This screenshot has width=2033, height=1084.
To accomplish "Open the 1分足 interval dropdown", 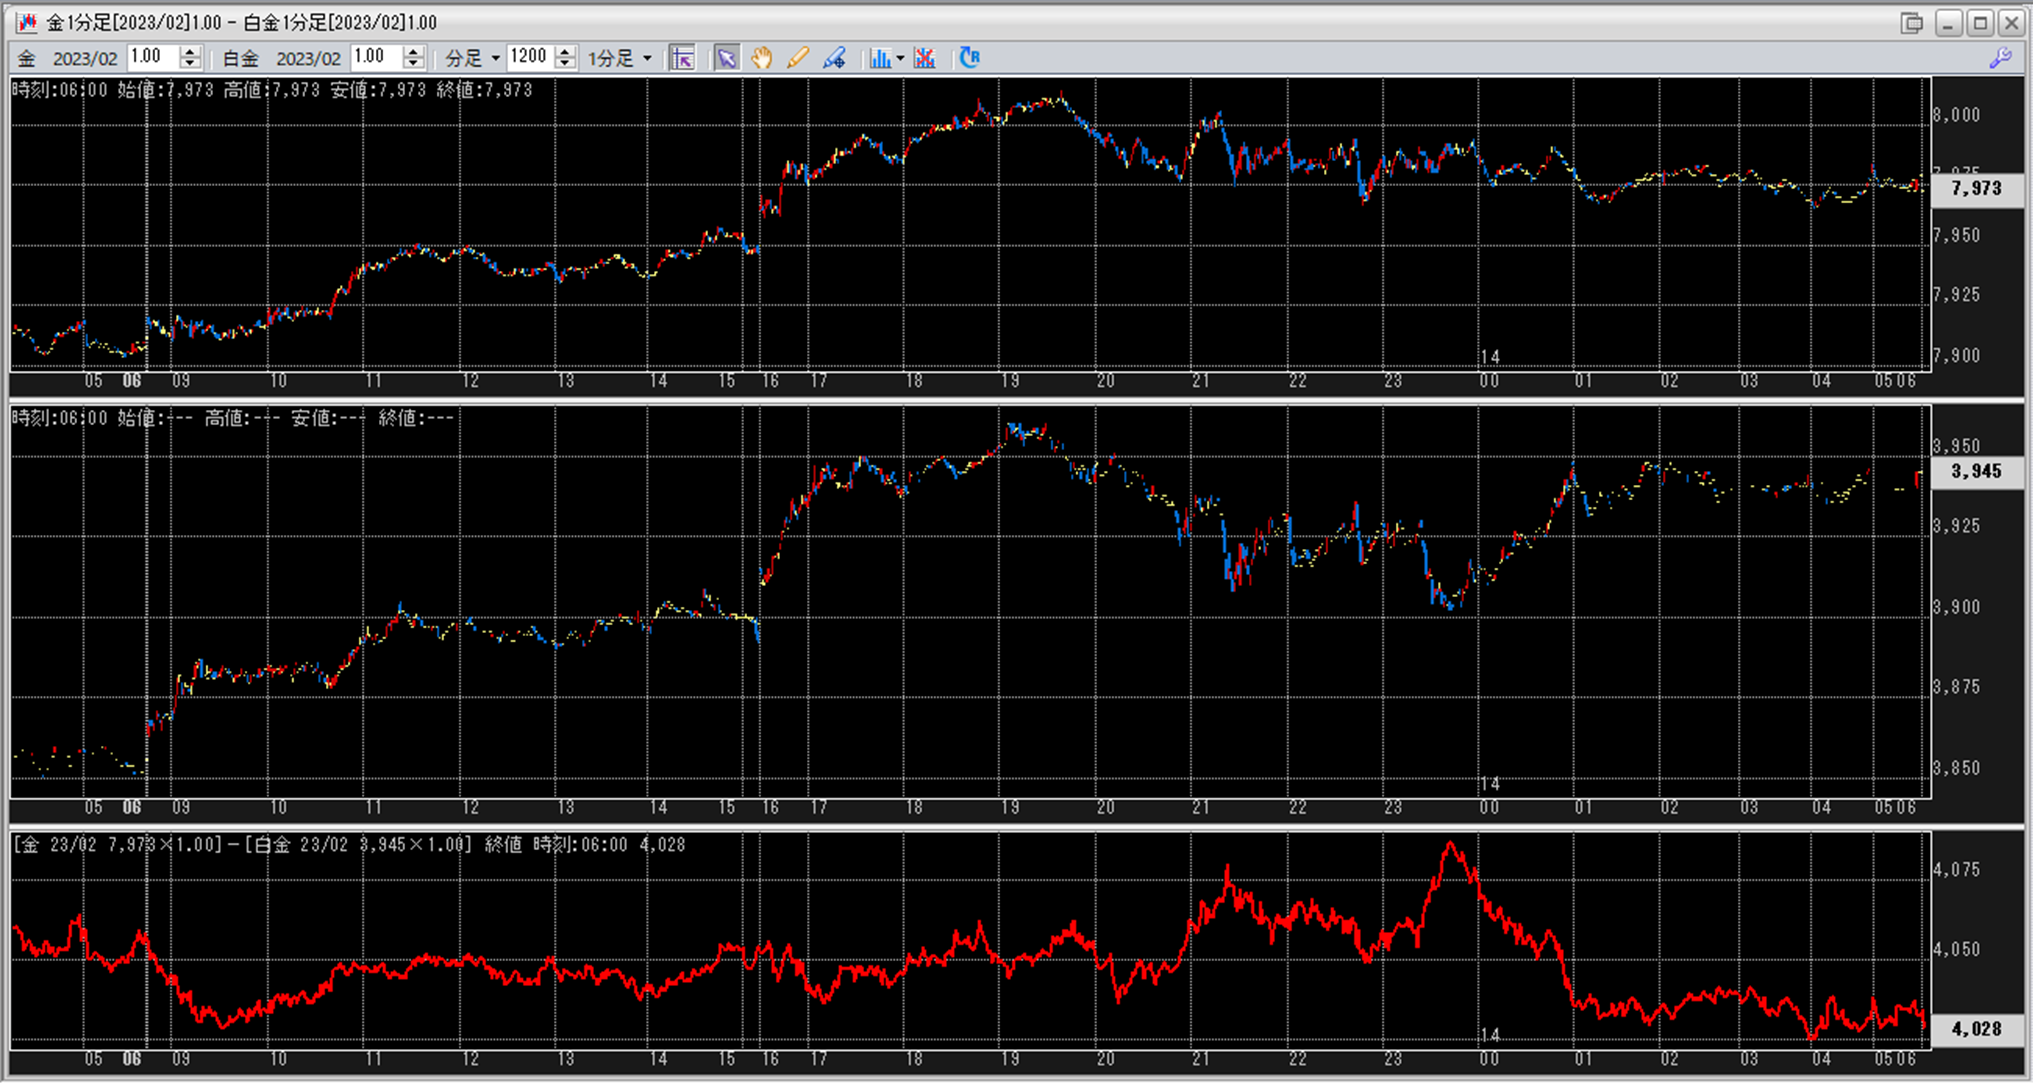I will 647,58.
